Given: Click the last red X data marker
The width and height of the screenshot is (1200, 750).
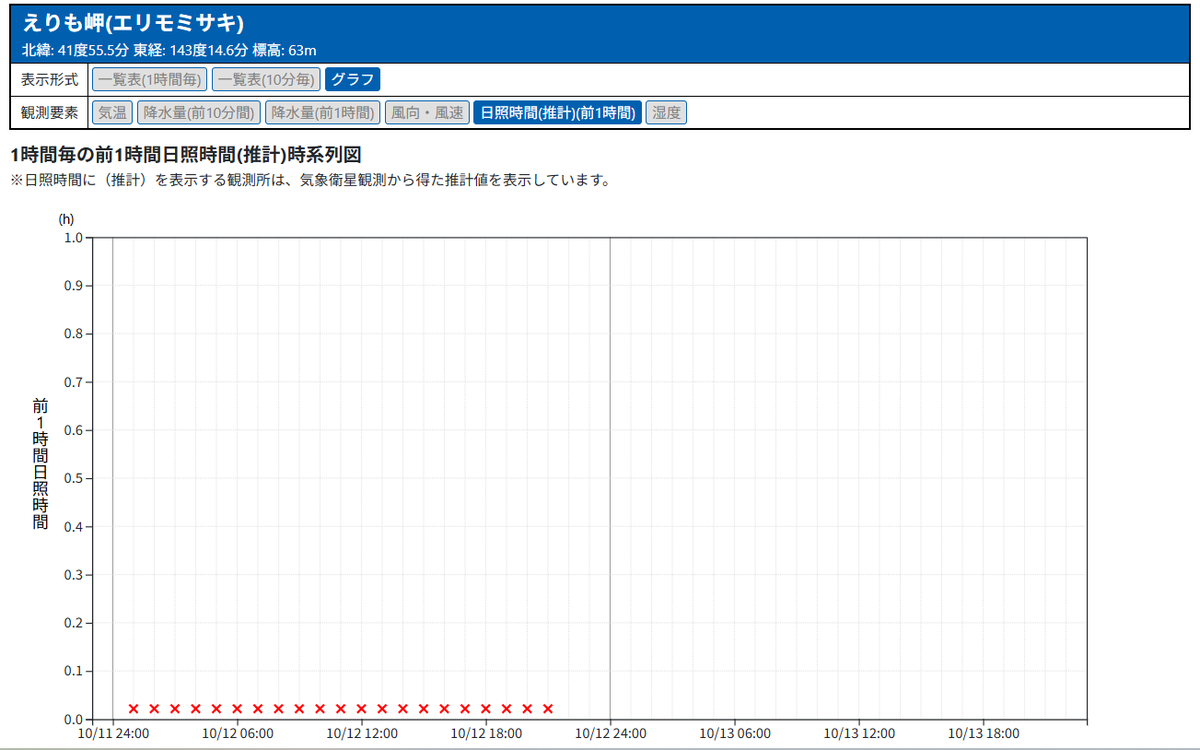Looking at the screenshot, I should [x=548, y=709].
